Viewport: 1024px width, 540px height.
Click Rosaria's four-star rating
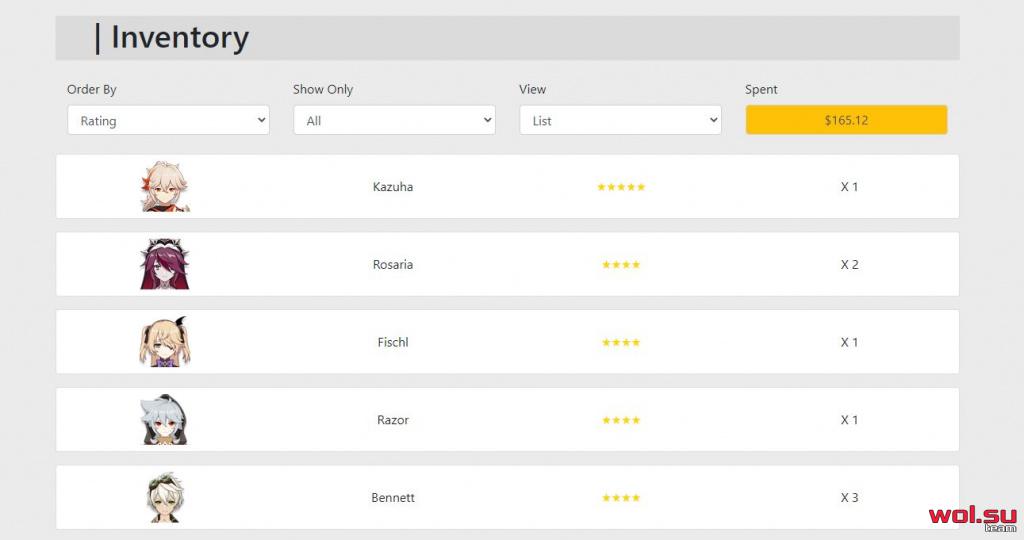(621, 264)
